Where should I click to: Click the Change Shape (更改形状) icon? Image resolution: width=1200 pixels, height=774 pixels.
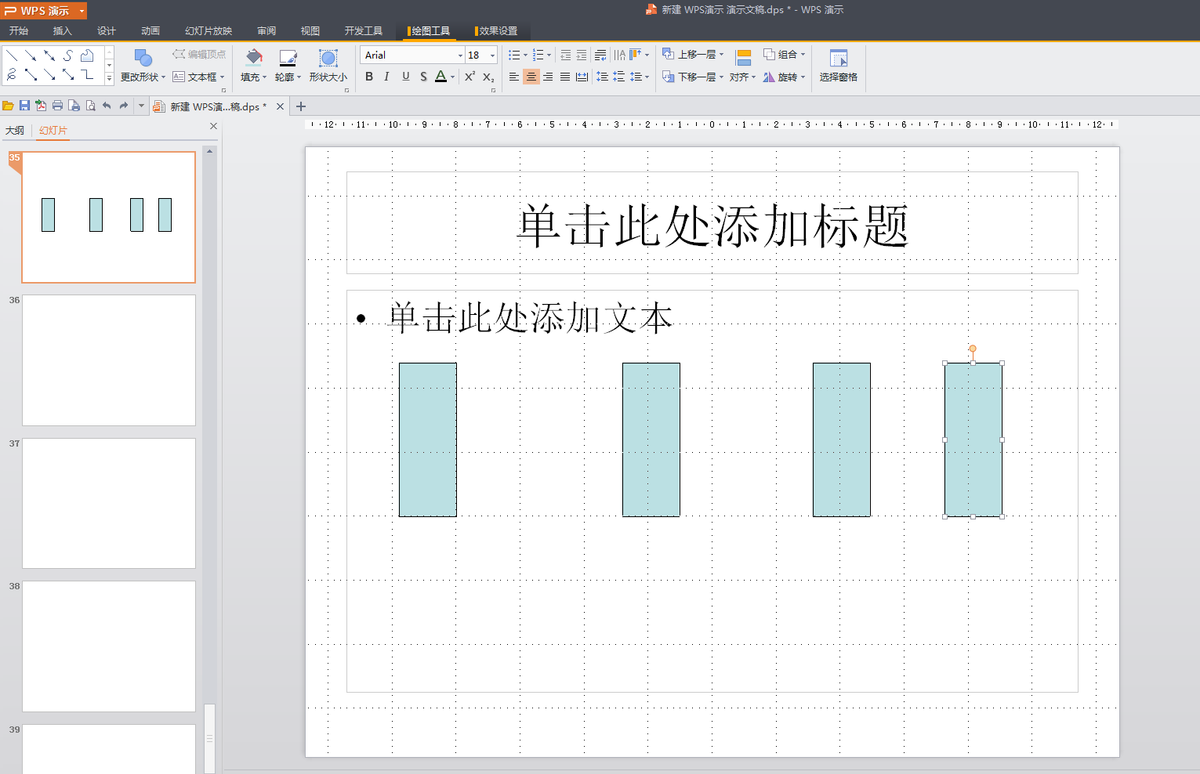tap(143, 58)
